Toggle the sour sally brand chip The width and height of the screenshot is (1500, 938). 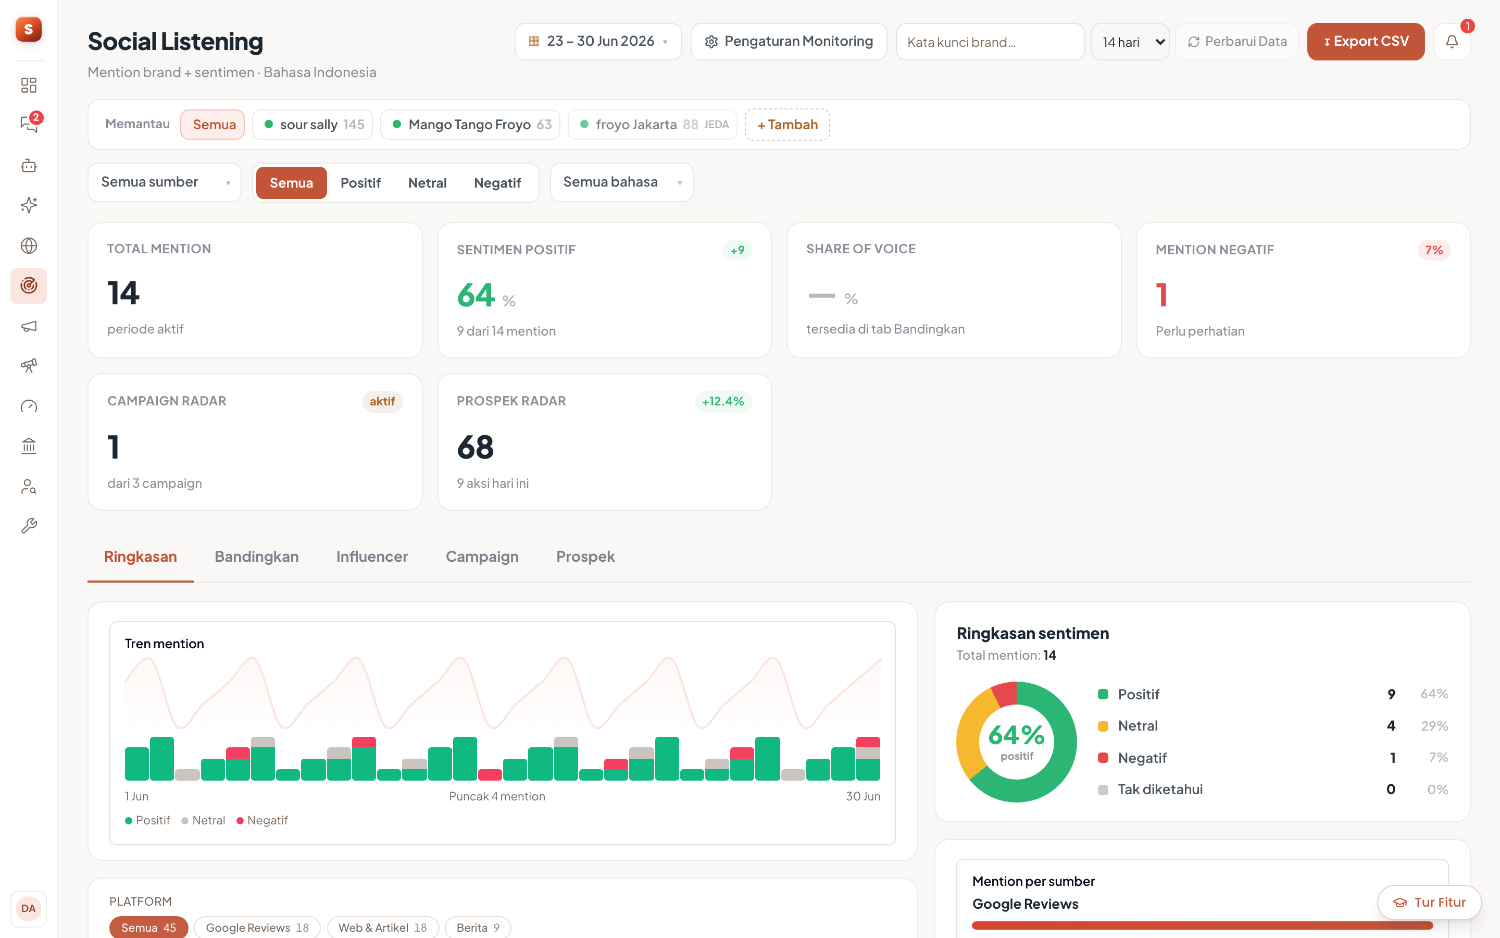(x=313, y=125)
